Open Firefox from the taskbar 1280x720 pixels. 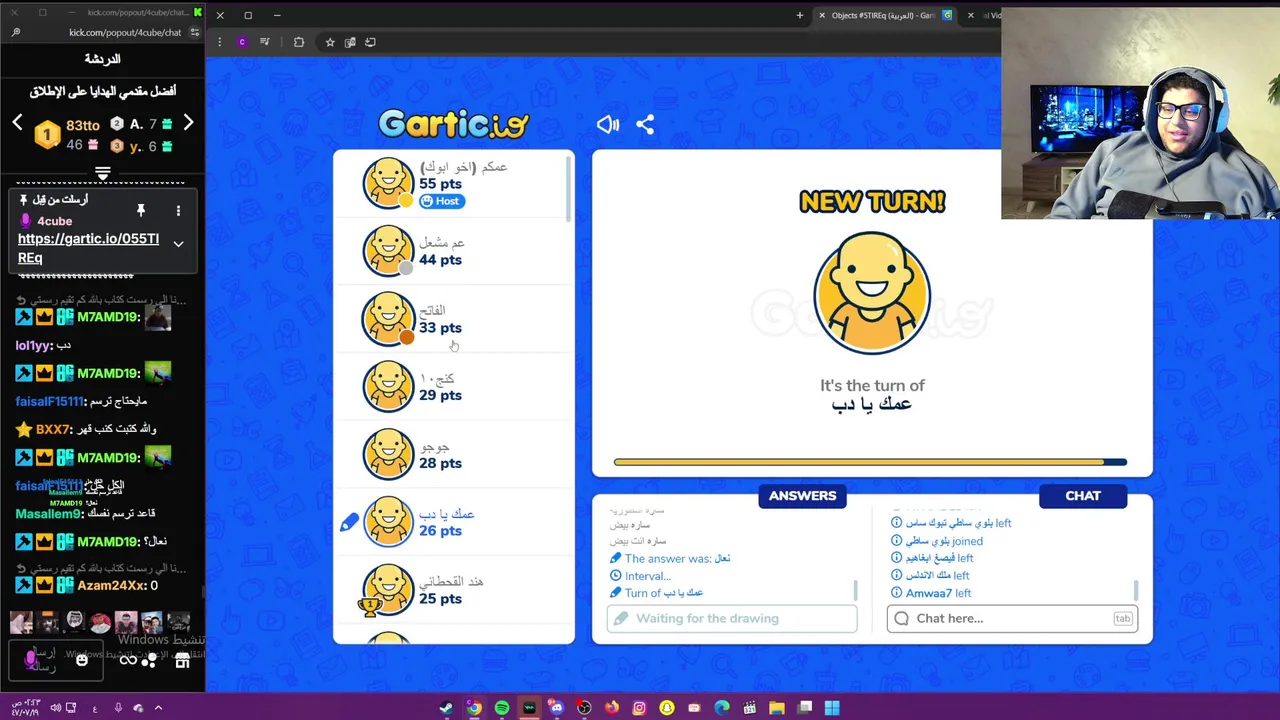tap(611, 708)
